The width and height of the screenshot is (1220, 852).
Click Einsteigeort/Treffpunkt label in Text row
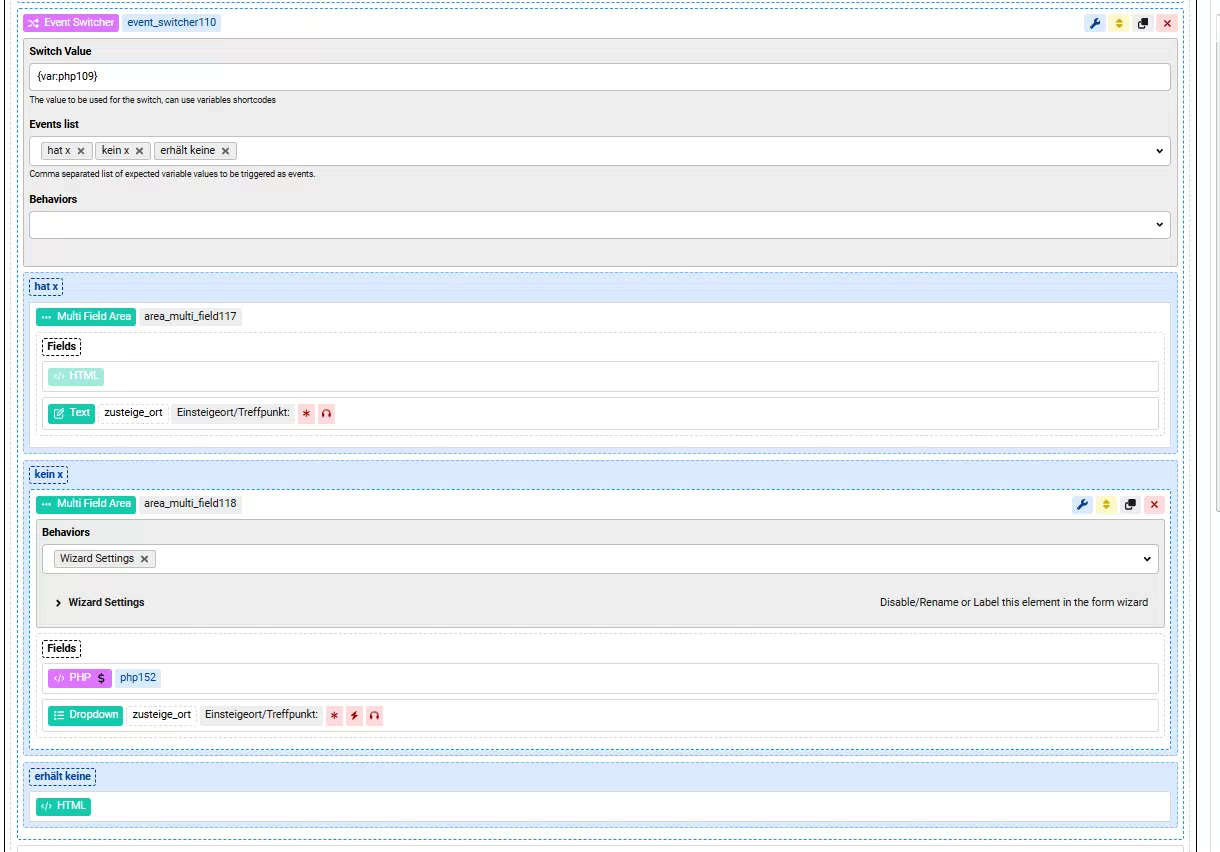click(233, 412)
